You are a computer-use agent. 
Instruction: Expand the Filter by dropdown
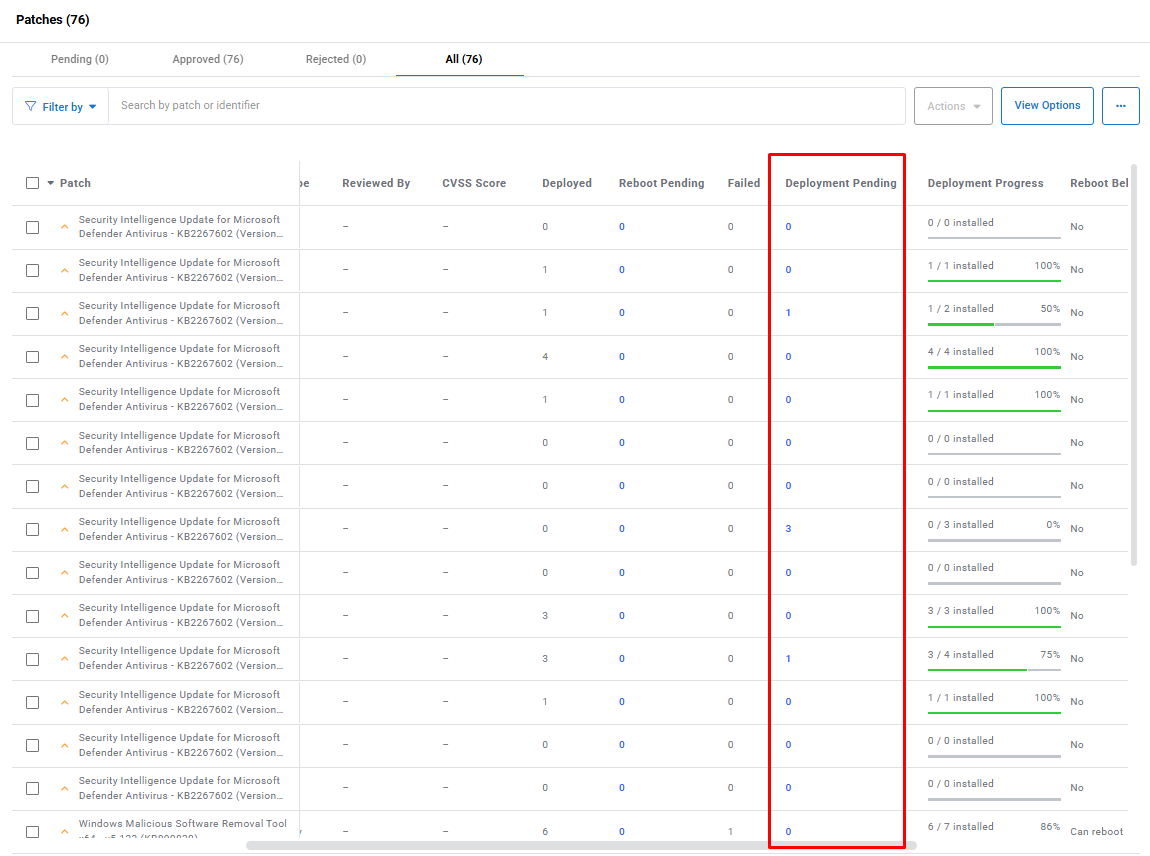62,107
